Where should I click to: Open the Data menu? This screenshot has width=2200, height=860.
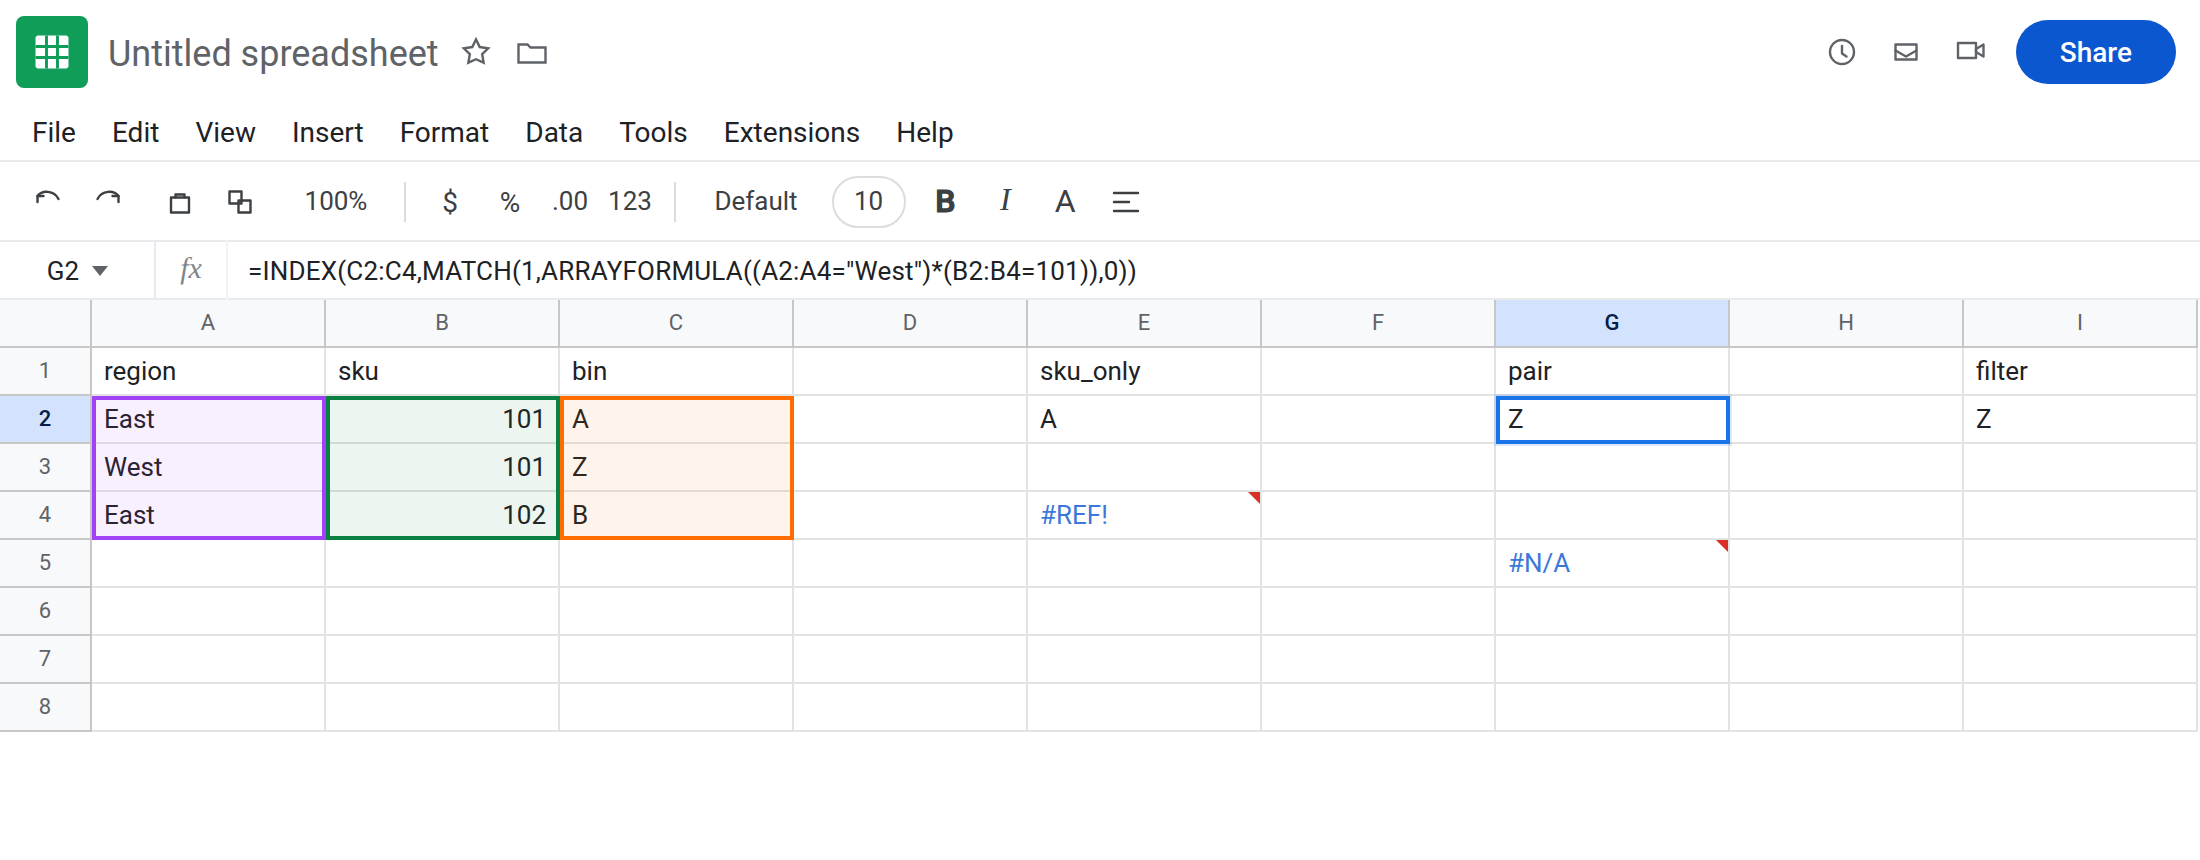(x=554, y=132)
